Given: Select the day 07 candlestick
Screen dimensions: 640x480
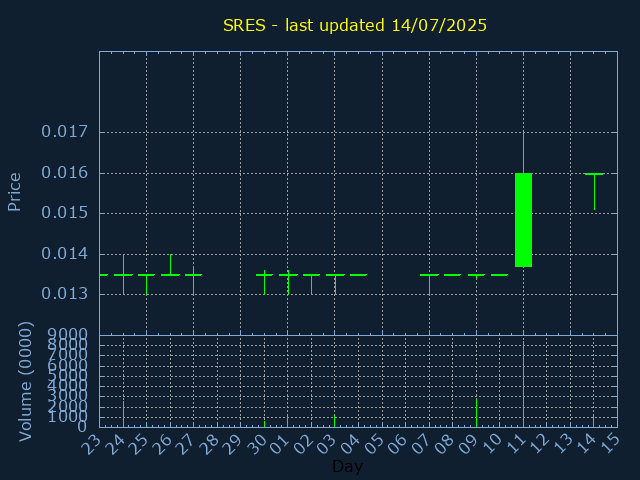Looking at the screenshot, I should pyautogui.click(x=429, y=284).
